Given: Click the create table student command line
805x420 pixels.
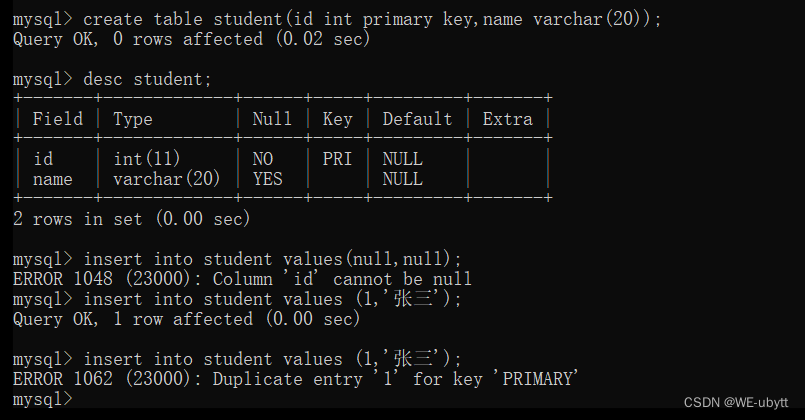Looking at the screenshot, I should click(x=372, y=19).
